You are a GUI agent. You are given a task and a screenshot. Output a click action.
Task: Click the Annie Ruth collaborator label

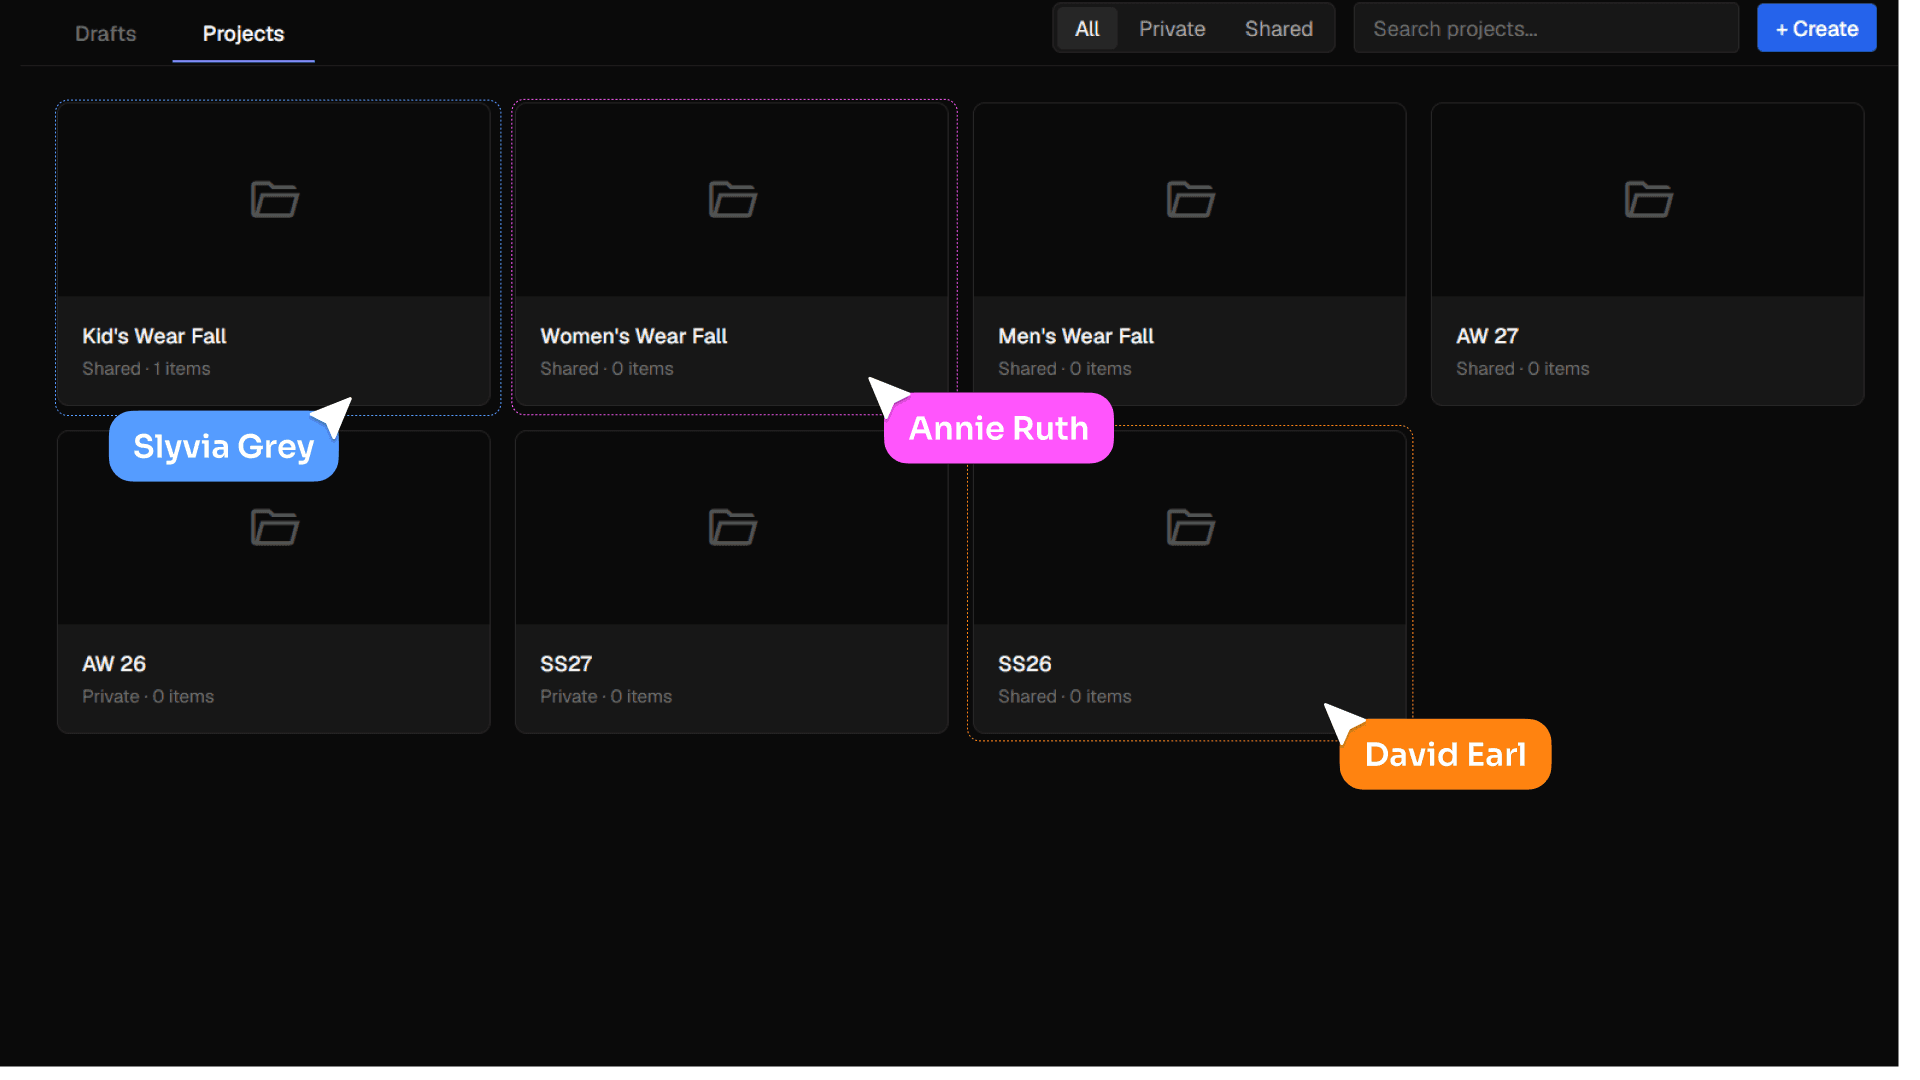click(999, 428)
